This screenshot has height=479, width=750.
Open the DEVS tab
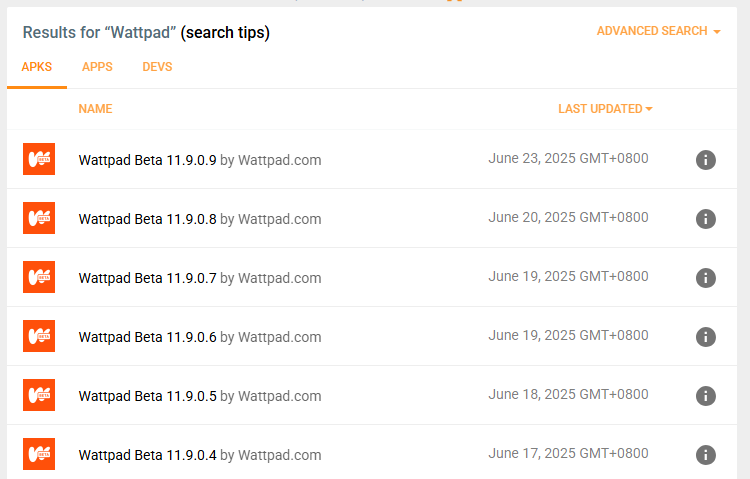157,67
